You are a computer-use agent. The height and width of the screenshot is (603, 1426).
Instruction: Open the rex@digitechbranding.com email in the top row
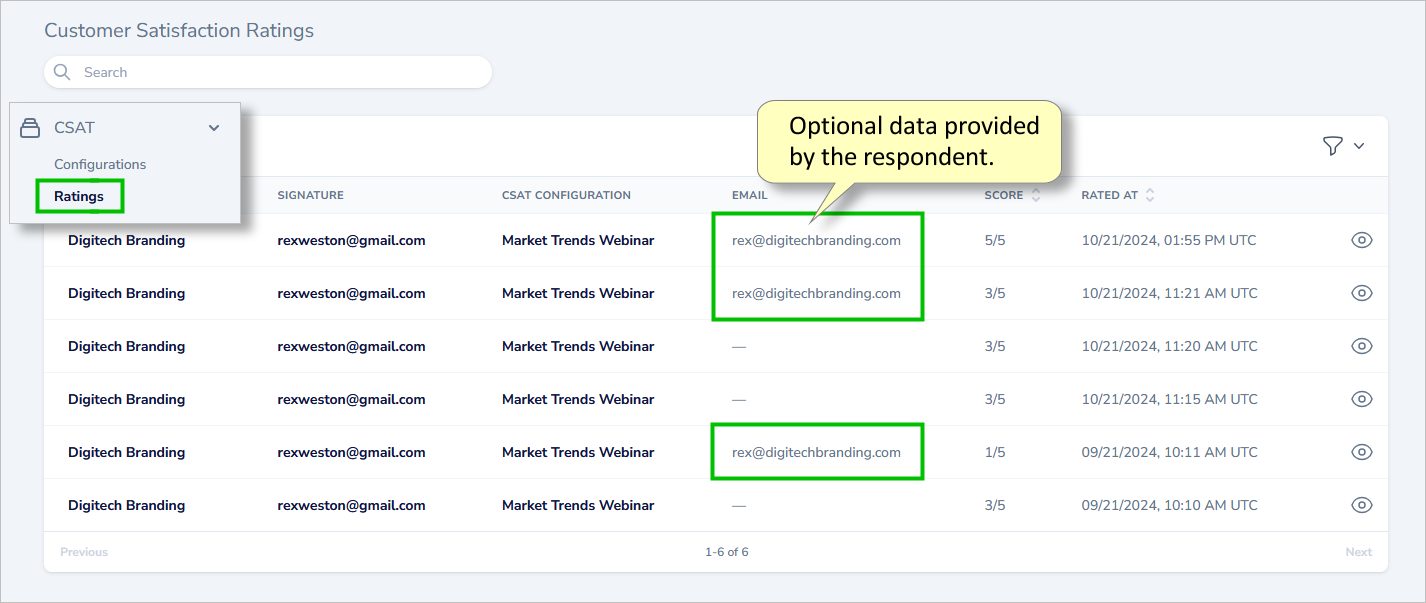(x=816, y=240)
